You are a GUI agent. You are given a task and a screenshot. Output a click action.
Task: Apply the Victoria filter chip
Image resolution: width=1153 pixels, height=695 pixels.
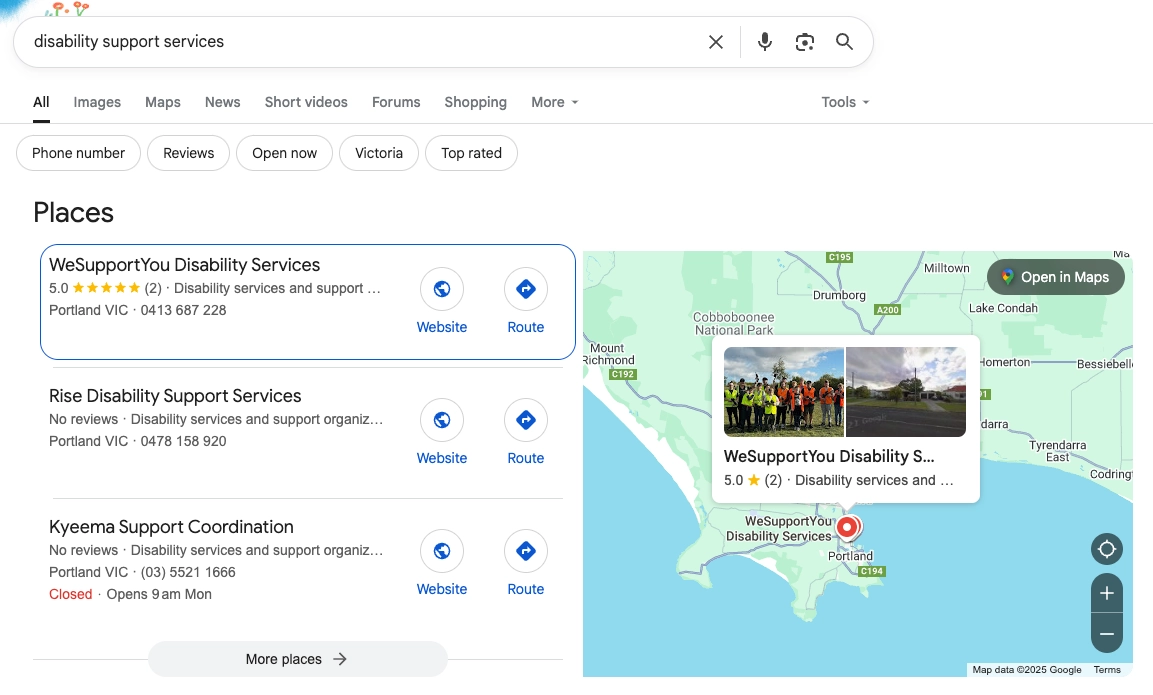[379, 153]
